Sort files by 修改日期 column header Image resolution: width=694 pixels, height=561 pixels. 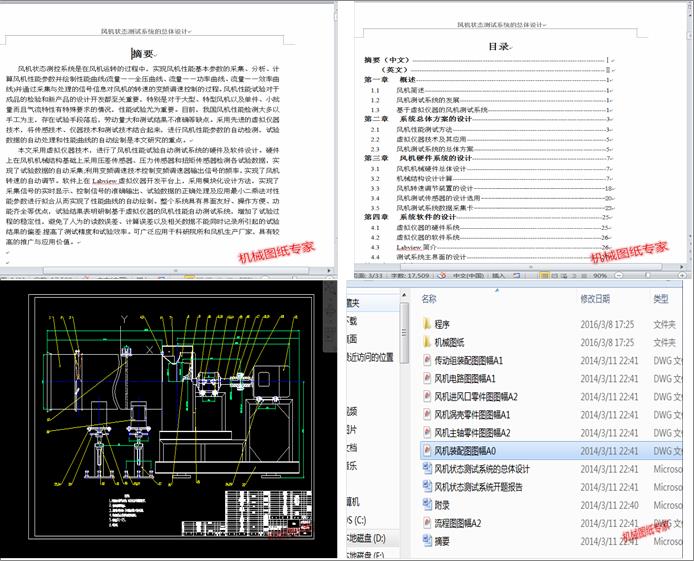pos(595,299)
